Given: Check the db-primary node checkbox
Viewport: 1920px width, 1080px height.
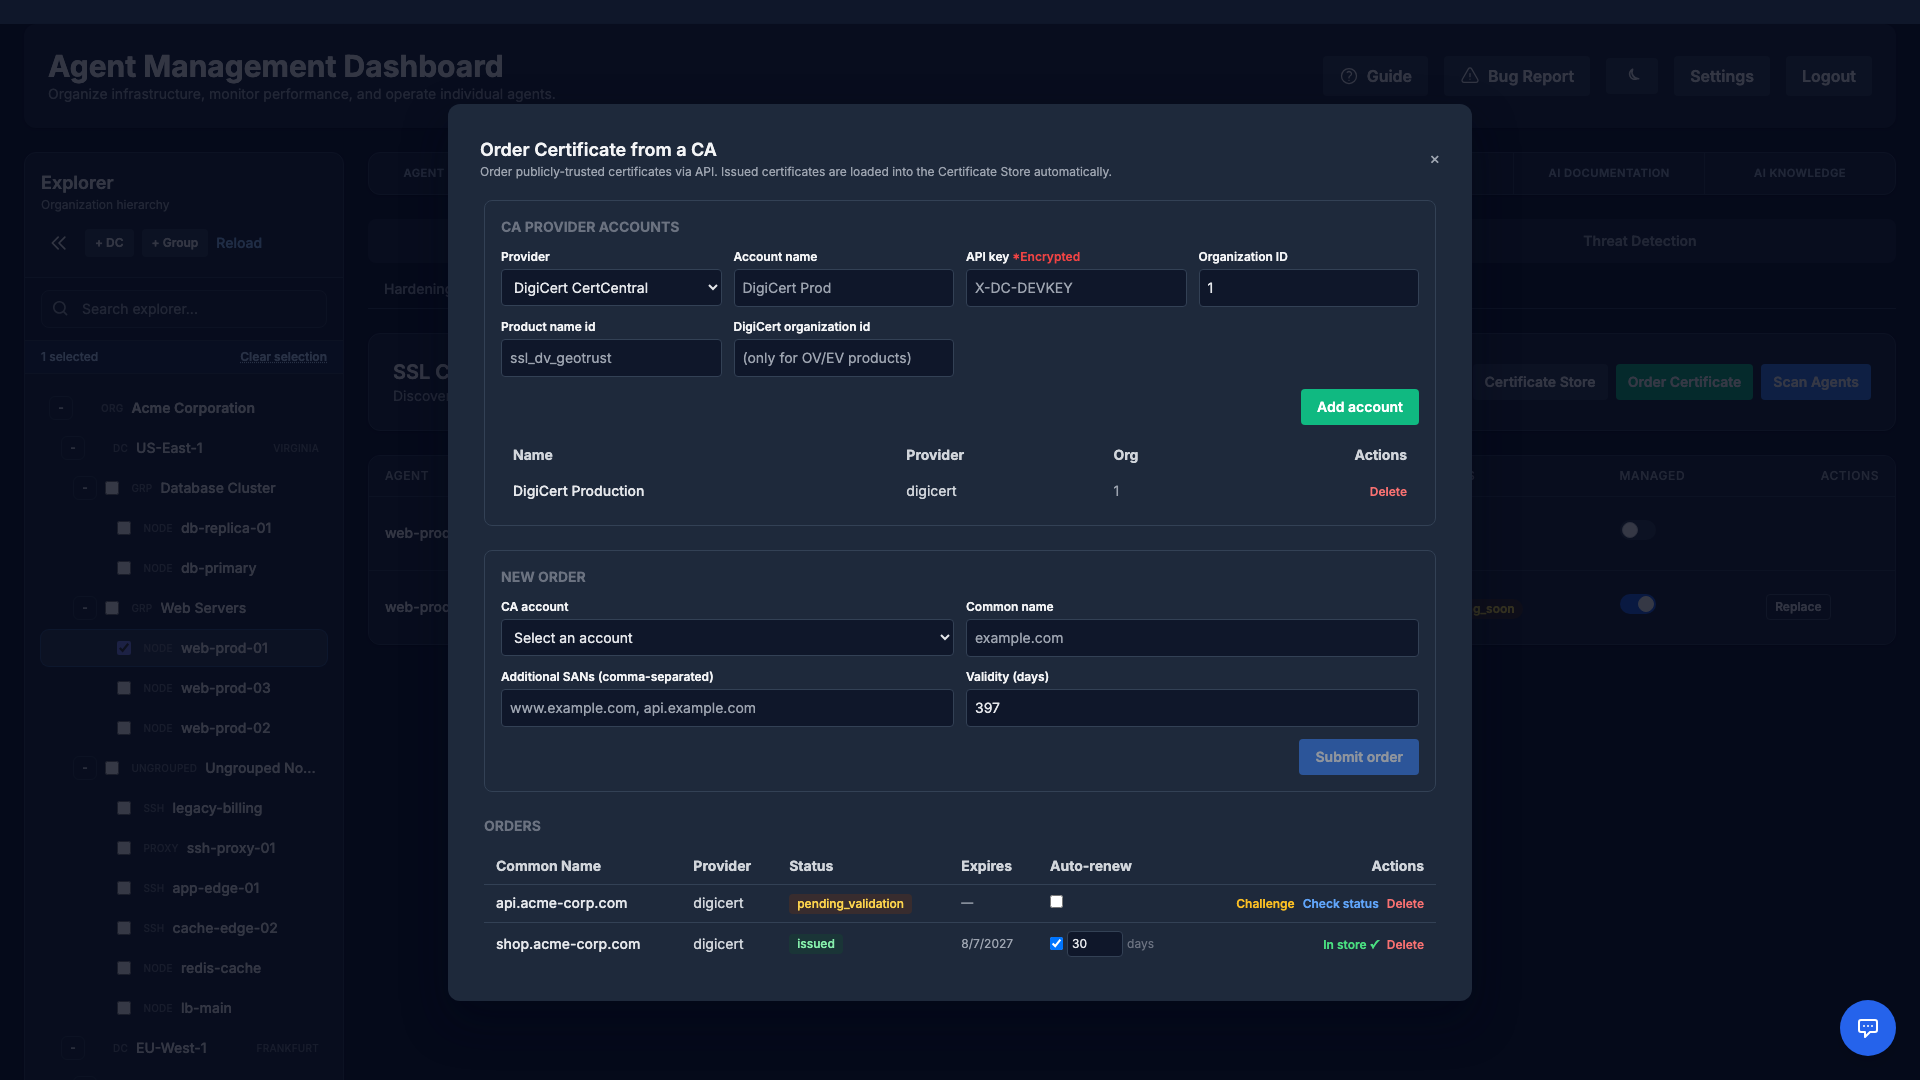Looking at the screenshot, I should click(124, 568).
